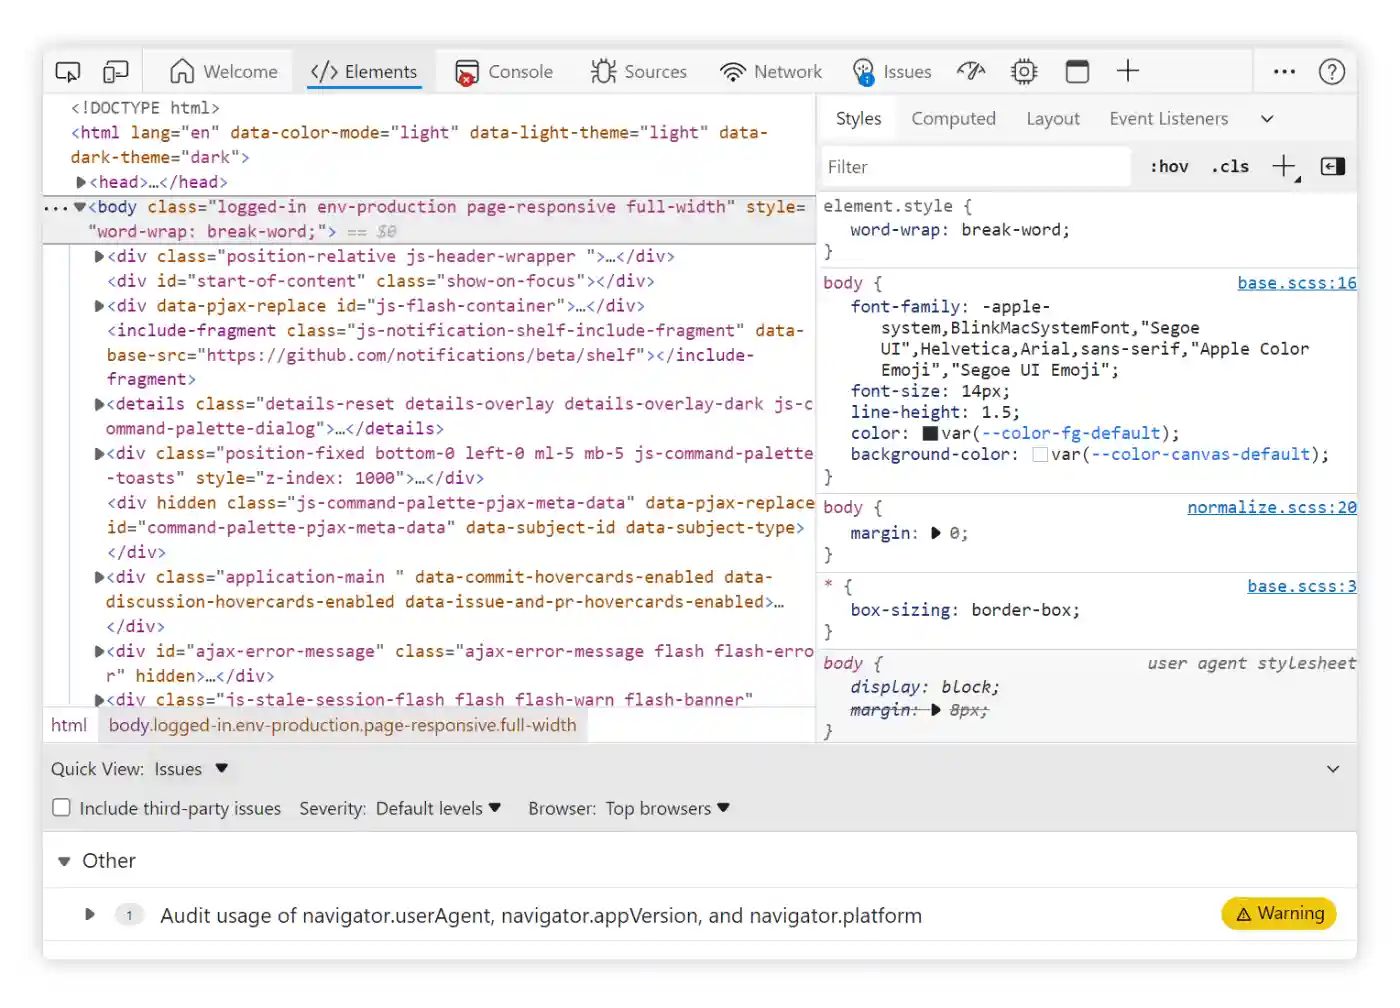1400x1008 pixels.
Task: Click the Warning badge on the audit issue
Action: (x=1278, y=913)
